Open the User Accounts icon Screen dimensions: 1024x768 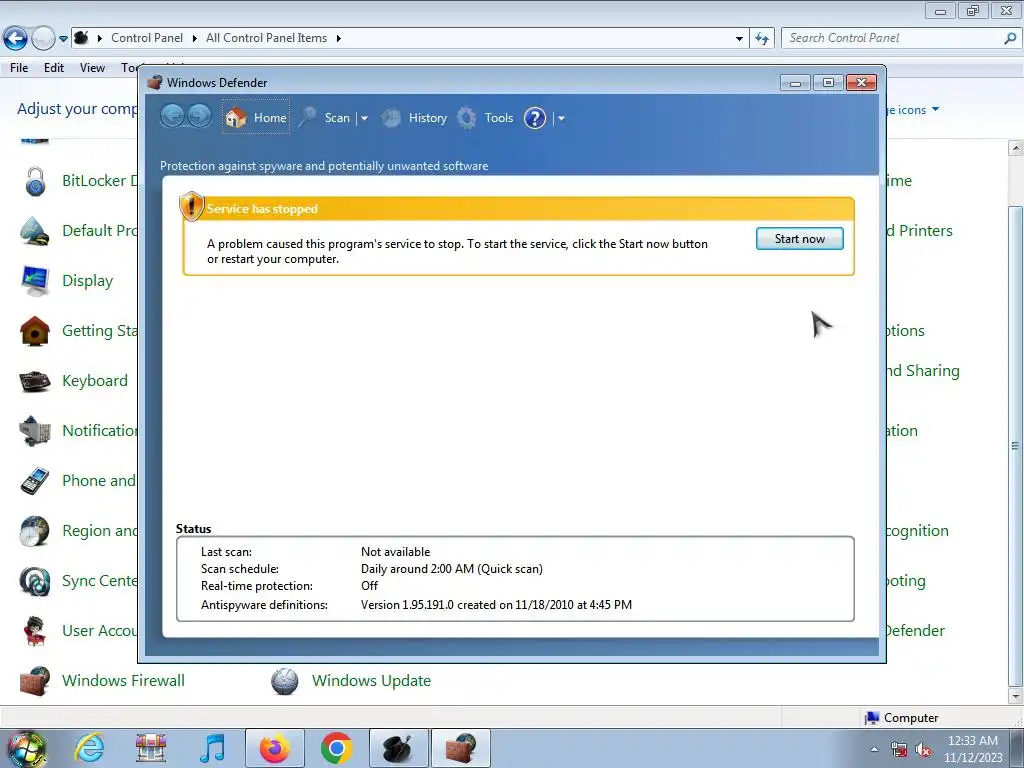coord(35,631)
